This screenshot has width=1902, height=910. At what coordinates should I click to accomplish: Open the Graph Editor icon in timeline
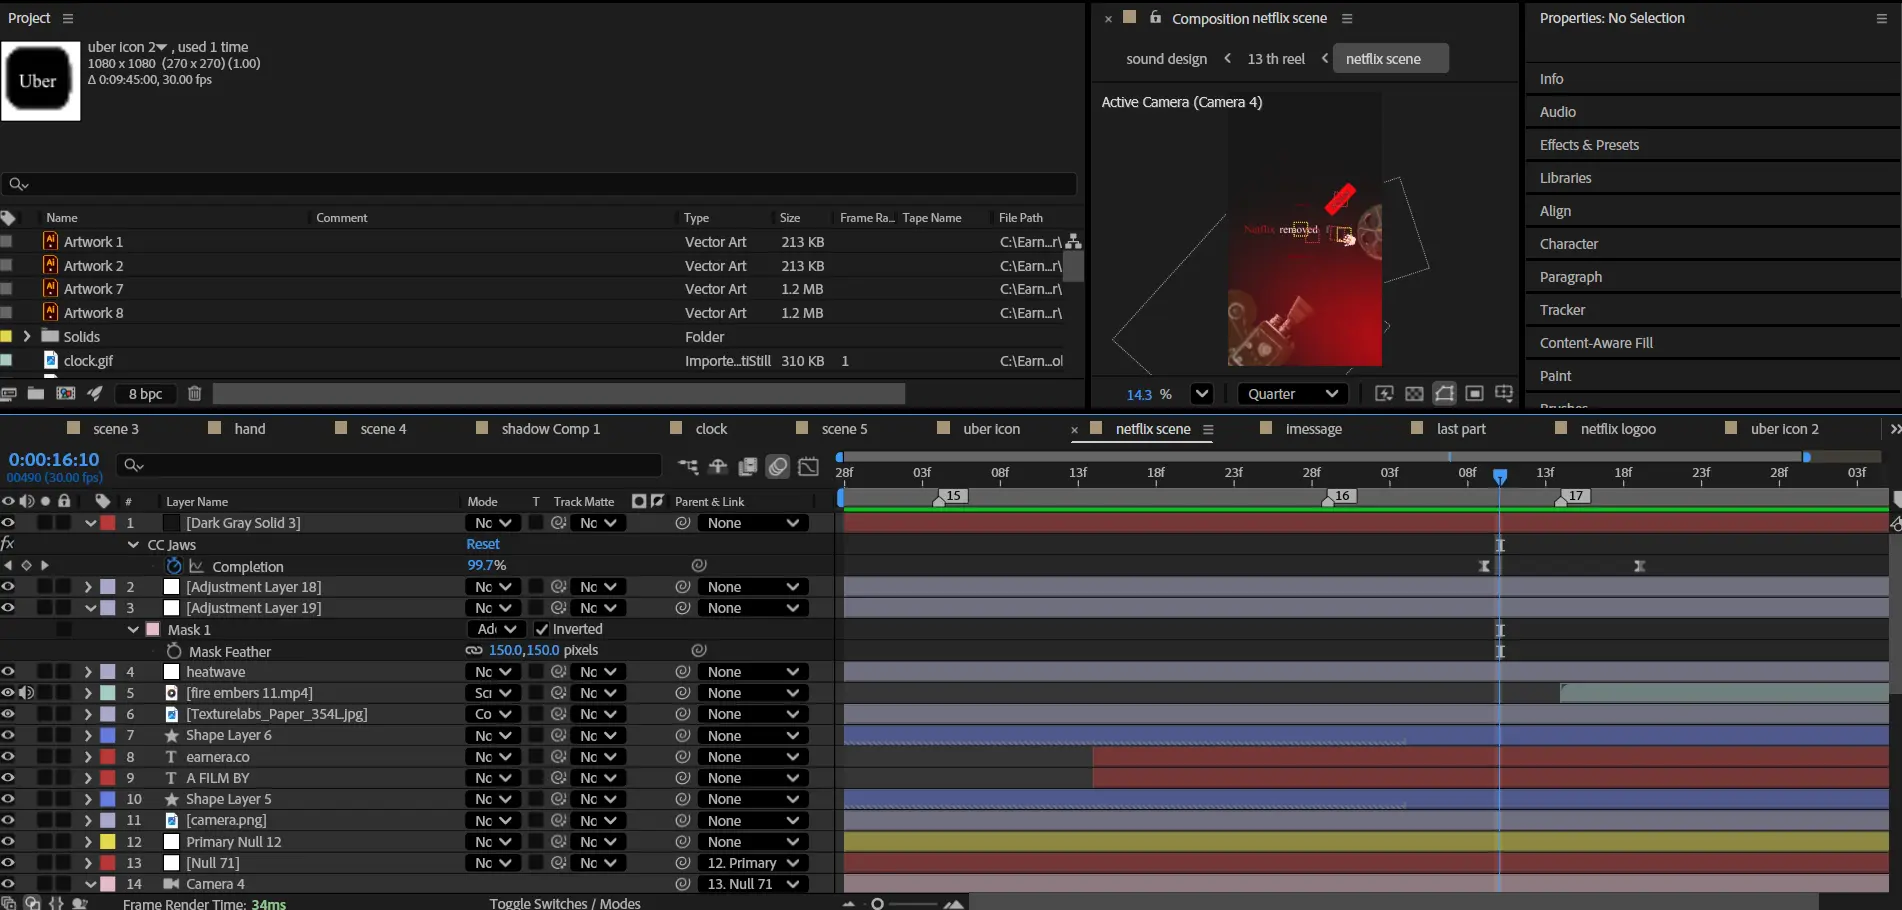(809, 466)
